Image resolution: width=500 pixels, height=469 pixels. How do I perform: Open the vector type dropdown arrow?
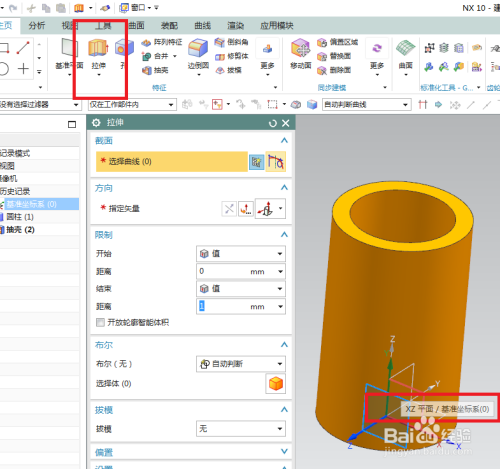[x=281, y=208]
